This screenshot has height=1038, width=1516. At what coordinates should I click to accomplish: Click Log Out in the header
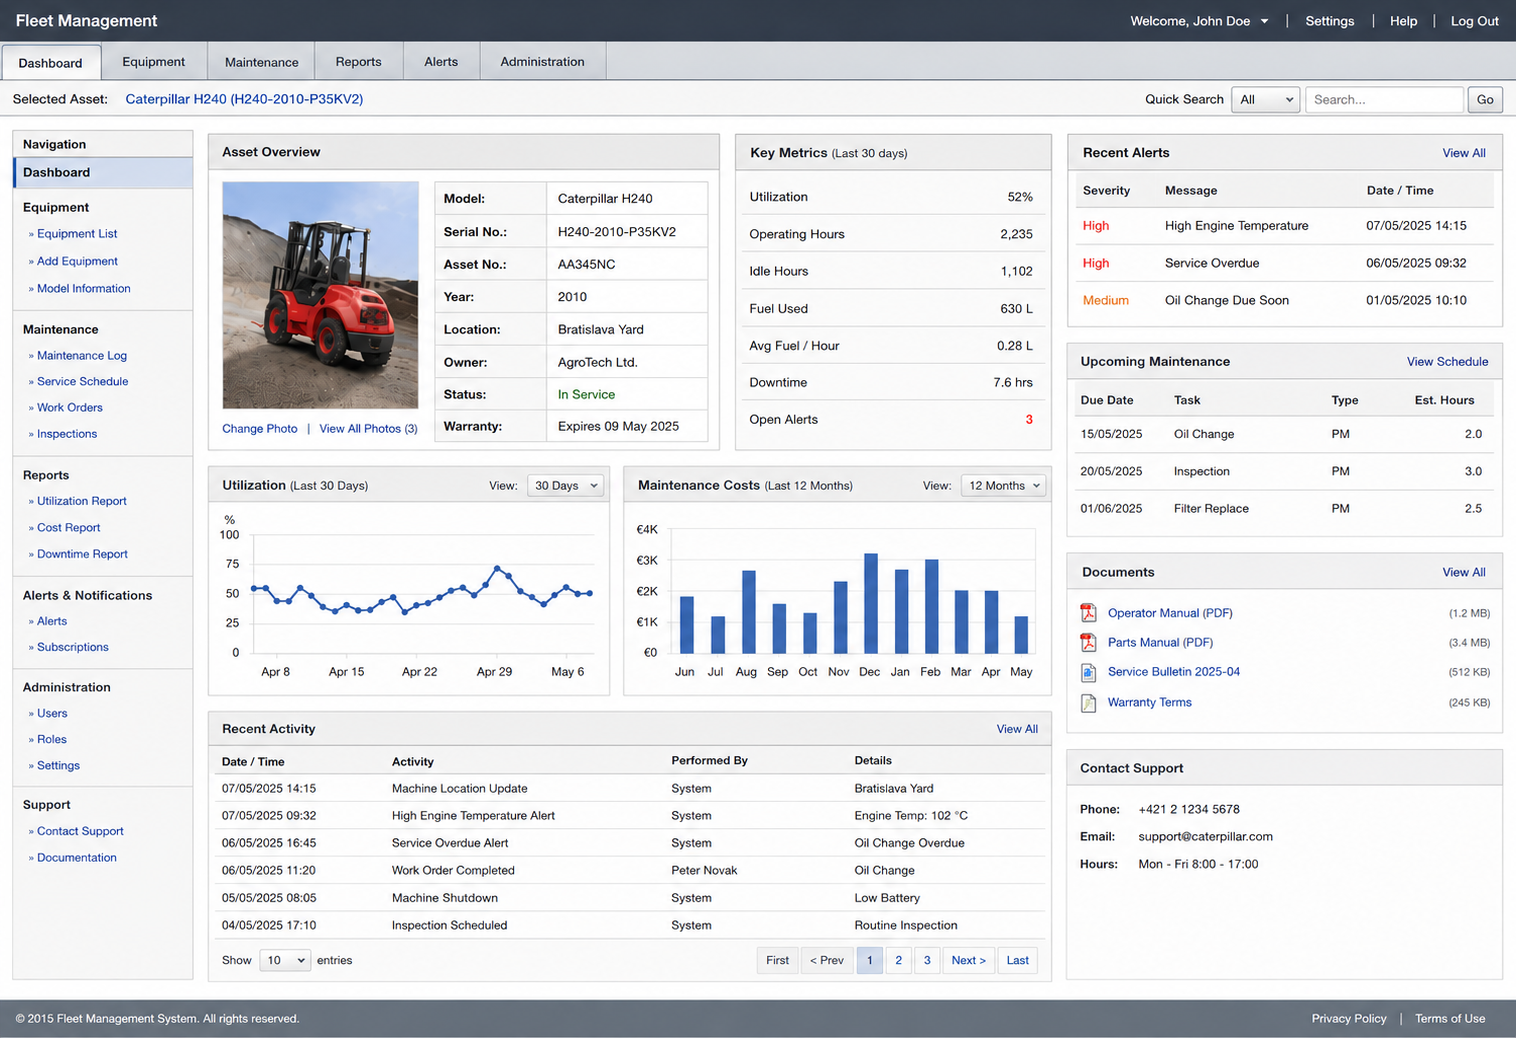(1475, 21)
